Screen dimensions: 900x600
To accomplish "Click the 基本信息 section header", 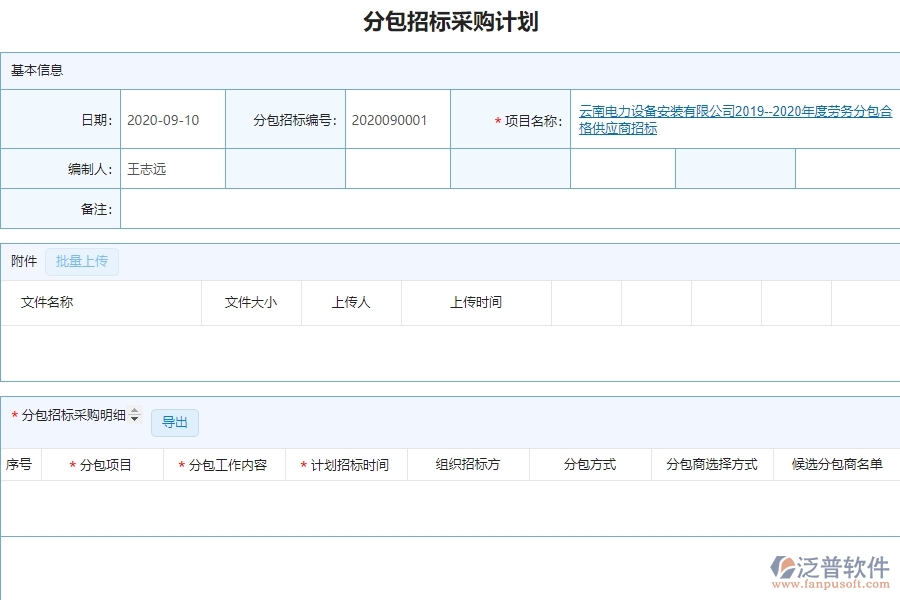I will 36,70.
